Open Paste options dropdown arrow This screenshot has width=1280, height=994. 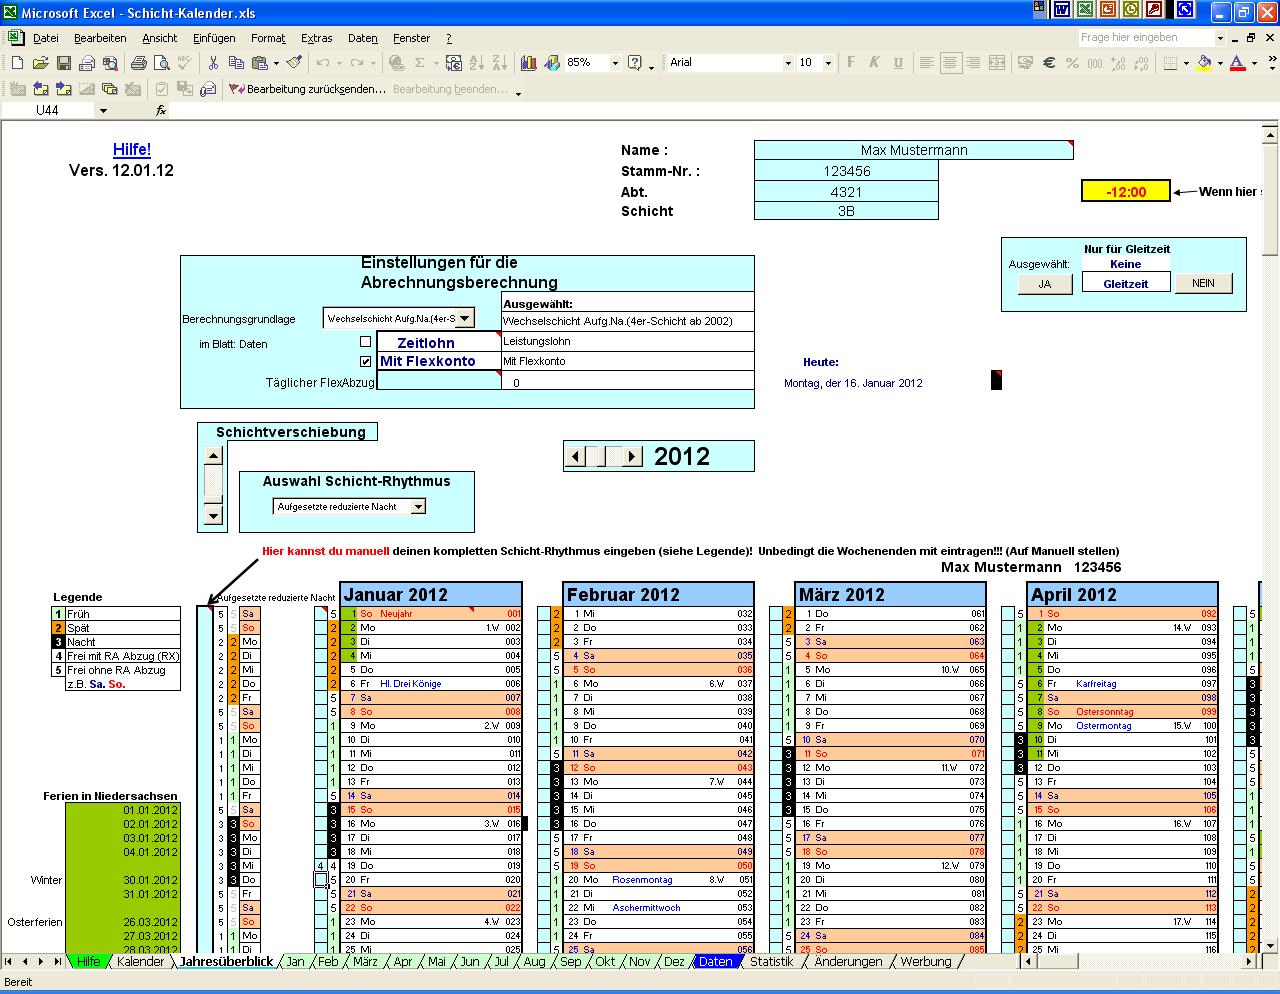coord(275,62)
